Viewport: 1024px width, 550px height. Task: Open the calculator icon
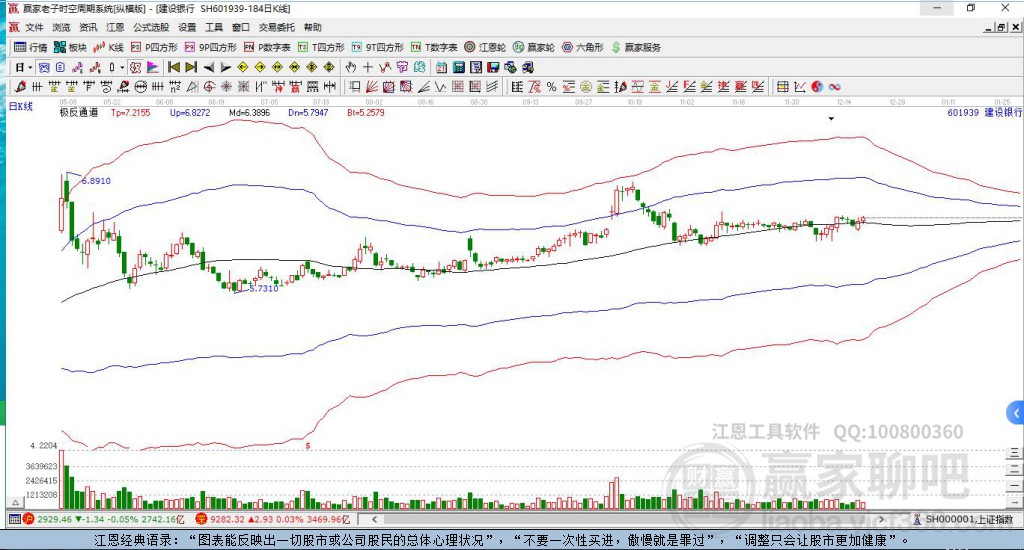click(458, 67)
